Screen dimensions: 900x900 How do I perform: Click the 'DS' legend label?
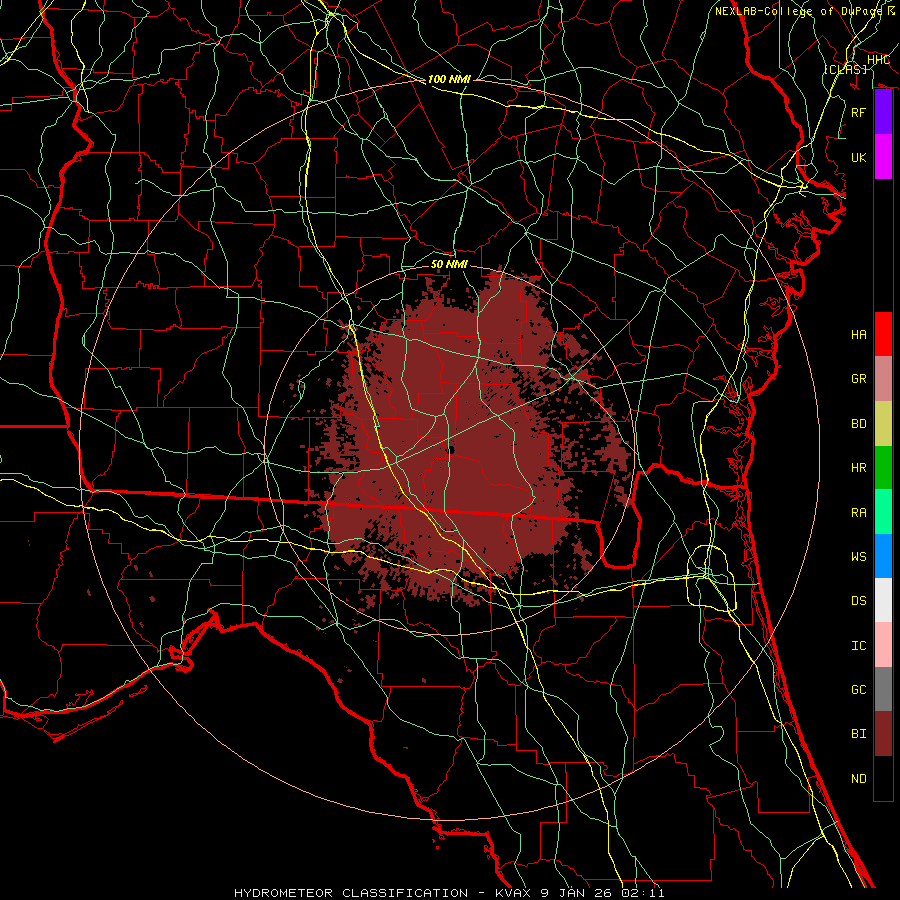pos(859,600)
